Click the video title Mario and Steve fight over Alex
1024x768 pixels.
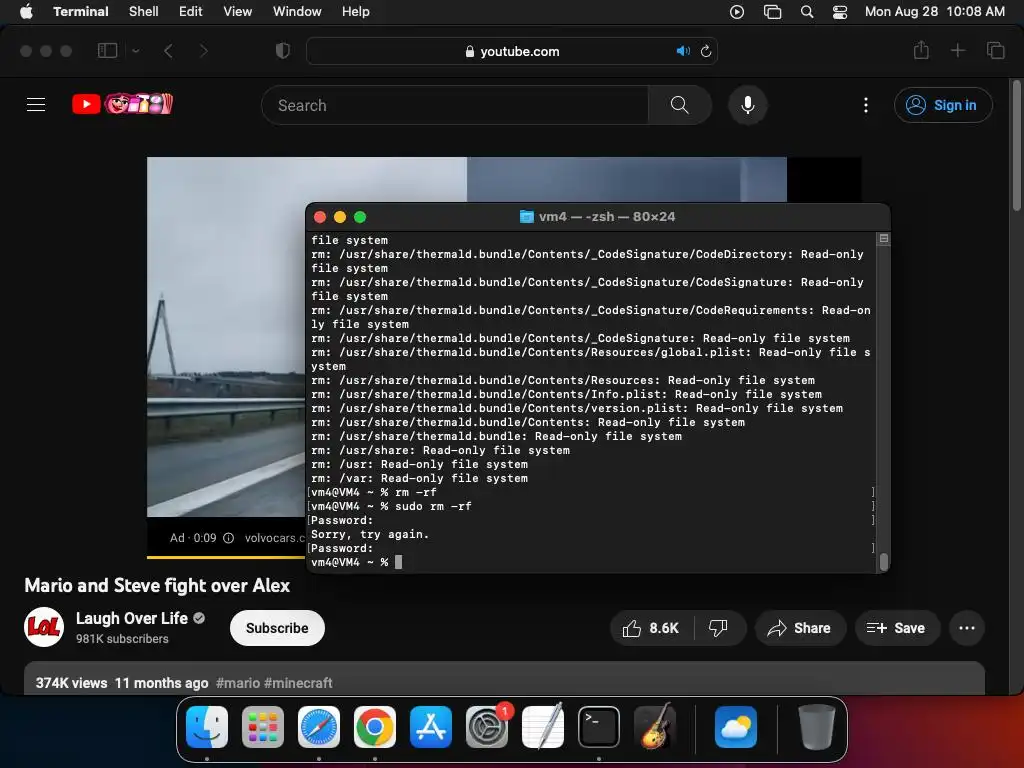tap(157, 585)
